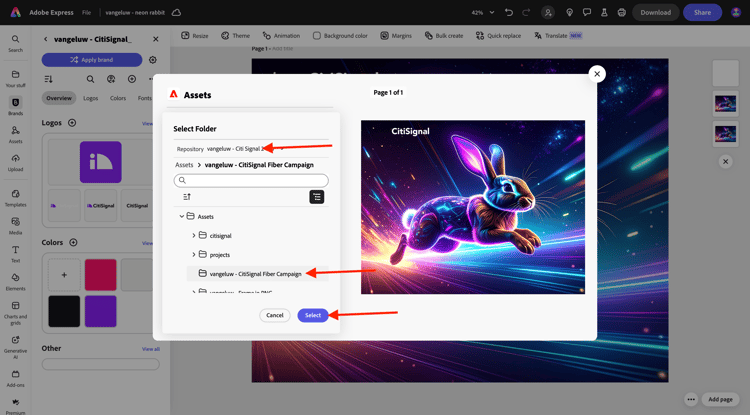Open the zoom percentage dropdown

pyautogui.click(x=483, y=12)
